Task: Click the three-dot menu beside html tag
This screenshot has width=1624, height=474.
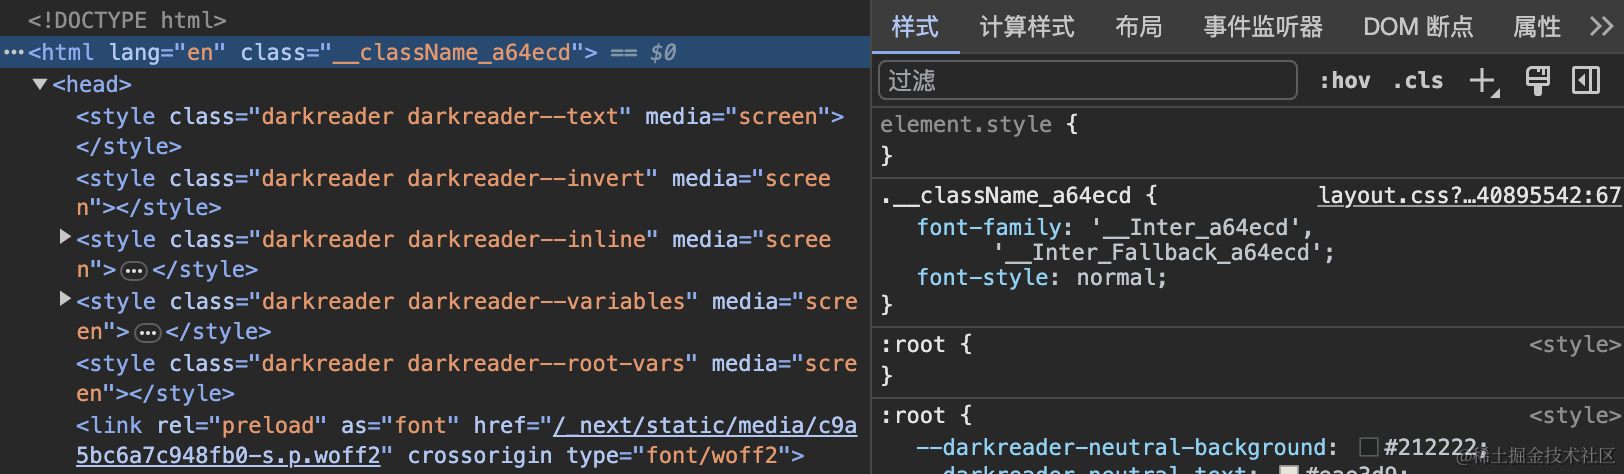Action: click(13, 53)
